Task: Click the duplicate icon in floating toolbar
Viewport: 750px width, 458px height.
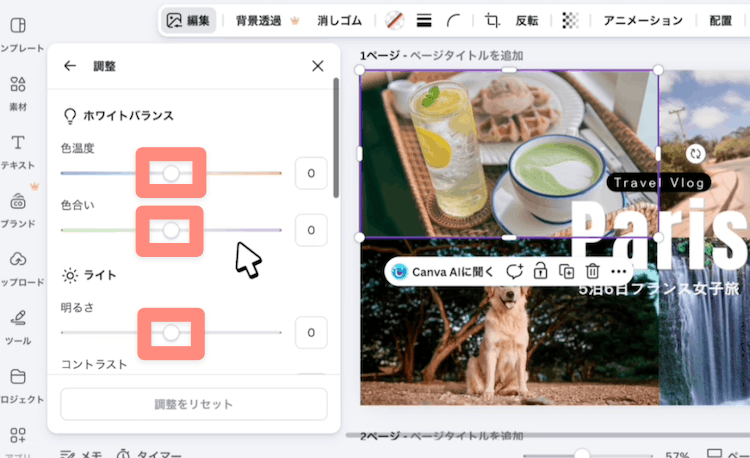Action: pos(566,272)
